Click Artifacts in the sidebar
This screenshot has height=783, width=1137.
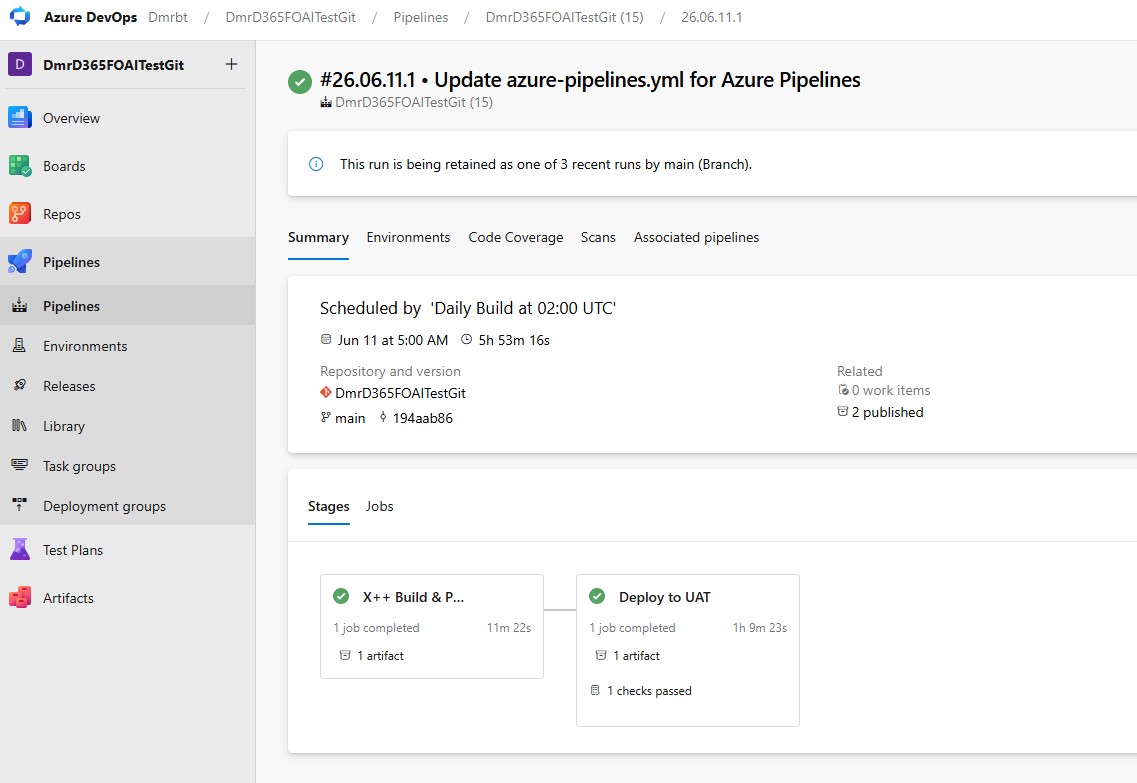pyautogui.click(x=68, y=598)
